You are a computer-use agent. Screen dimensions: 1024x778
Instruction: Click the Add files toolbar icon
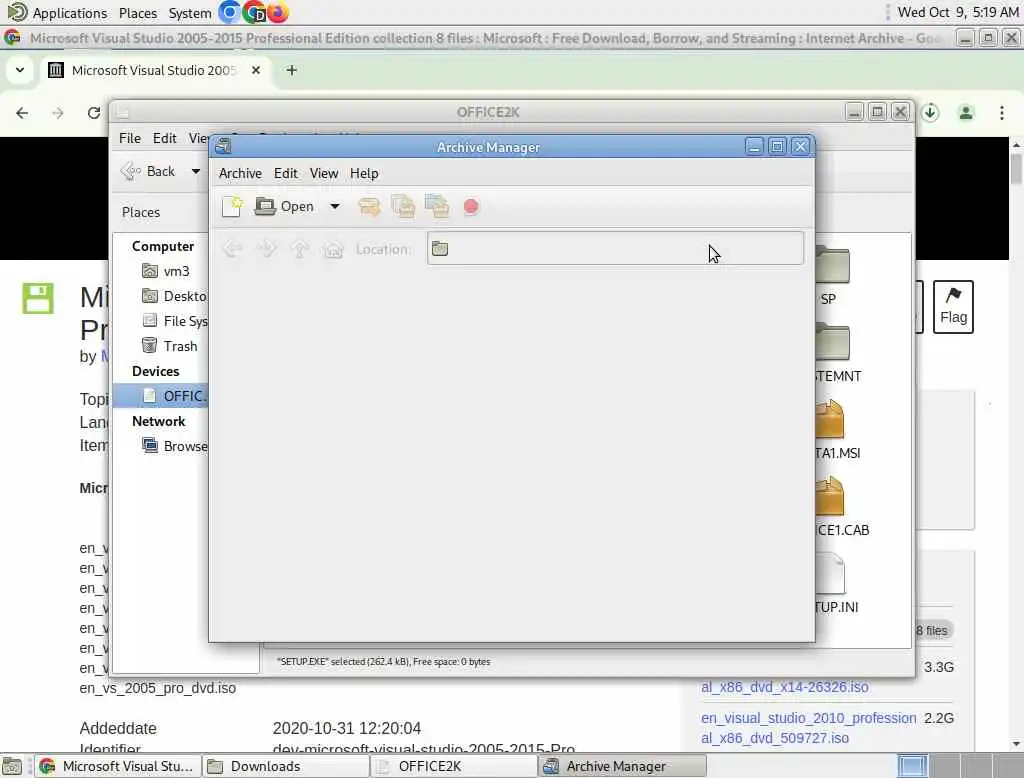click(x=403, y=206)
